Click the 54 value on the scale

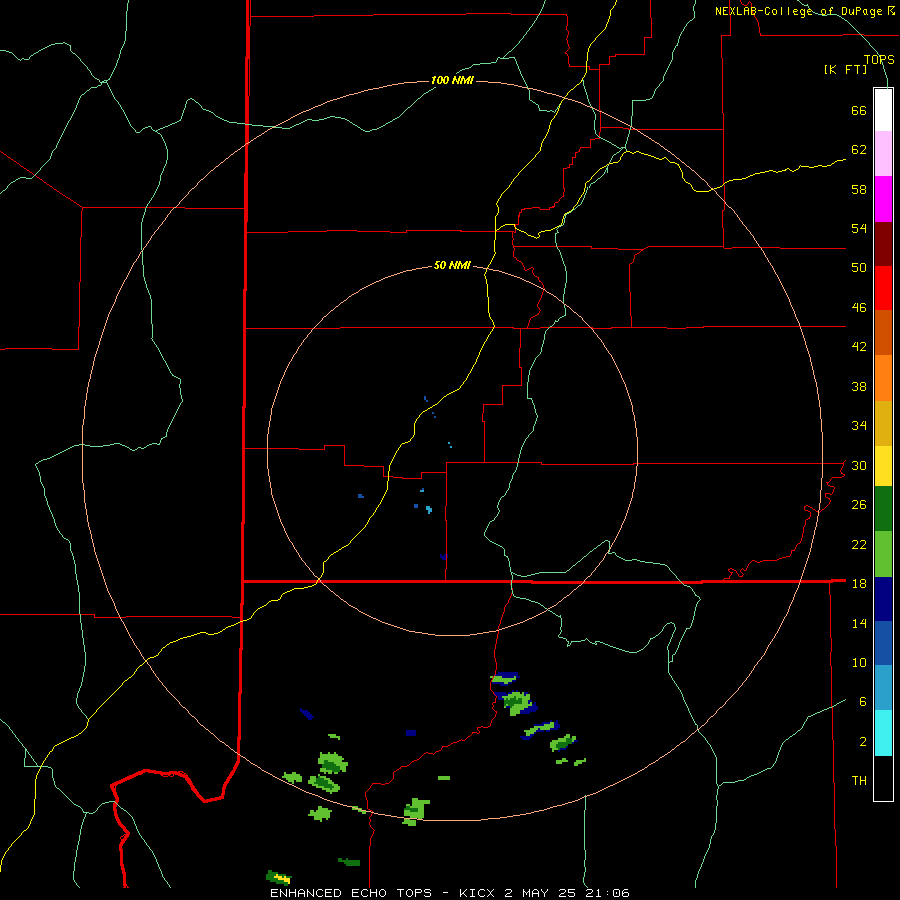click(x=859, y=228)
